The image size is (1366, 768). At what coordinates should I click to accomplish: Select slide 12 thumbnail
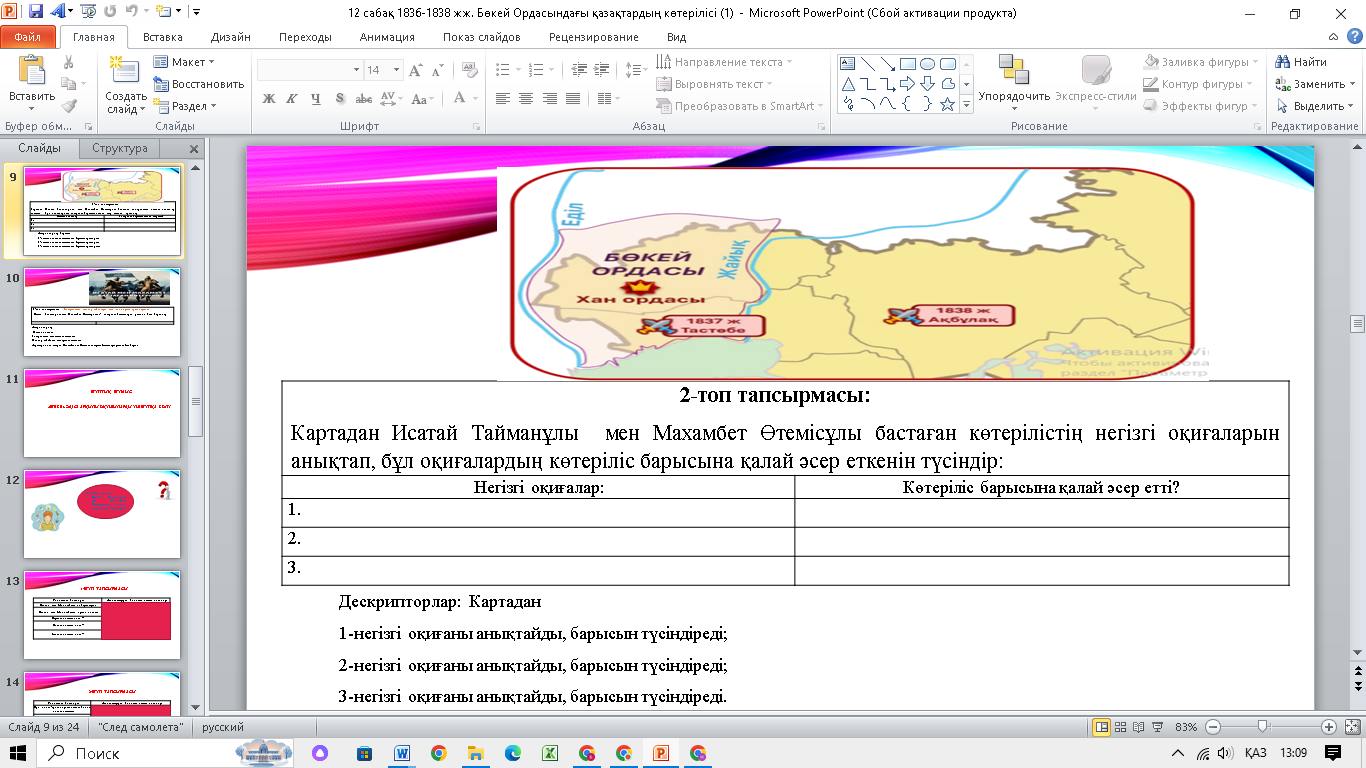point(102,514)
